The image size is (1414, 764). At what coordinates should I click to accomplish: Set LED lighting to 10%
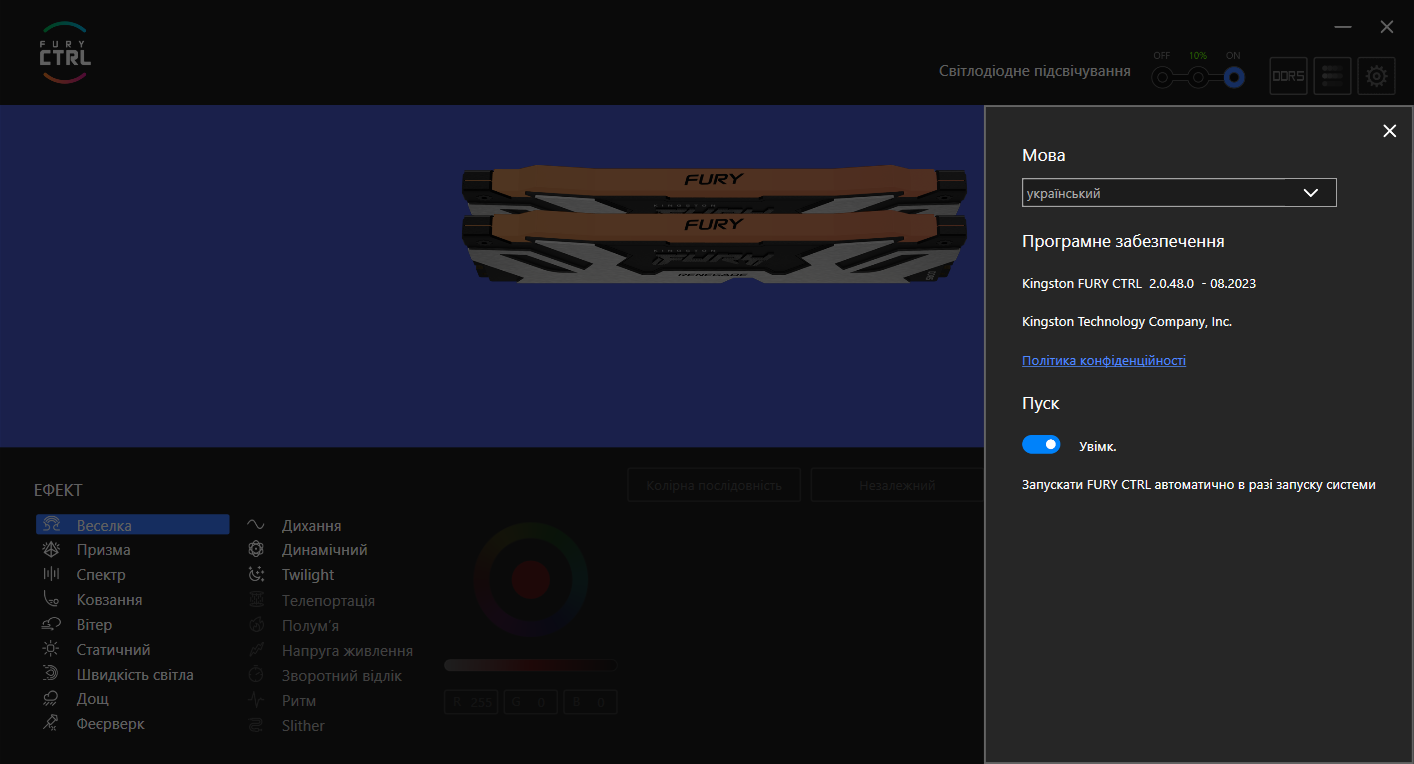click(1198, 77)
